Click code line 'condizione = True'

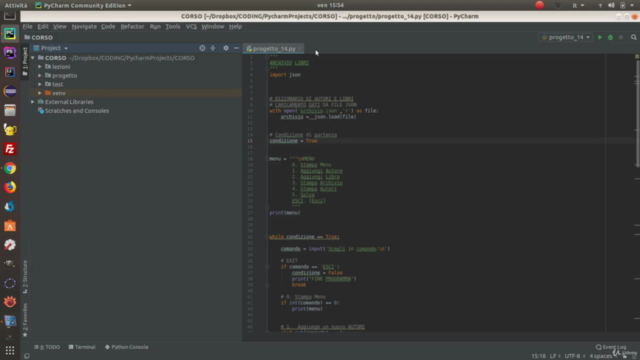(x=293, y=141)
